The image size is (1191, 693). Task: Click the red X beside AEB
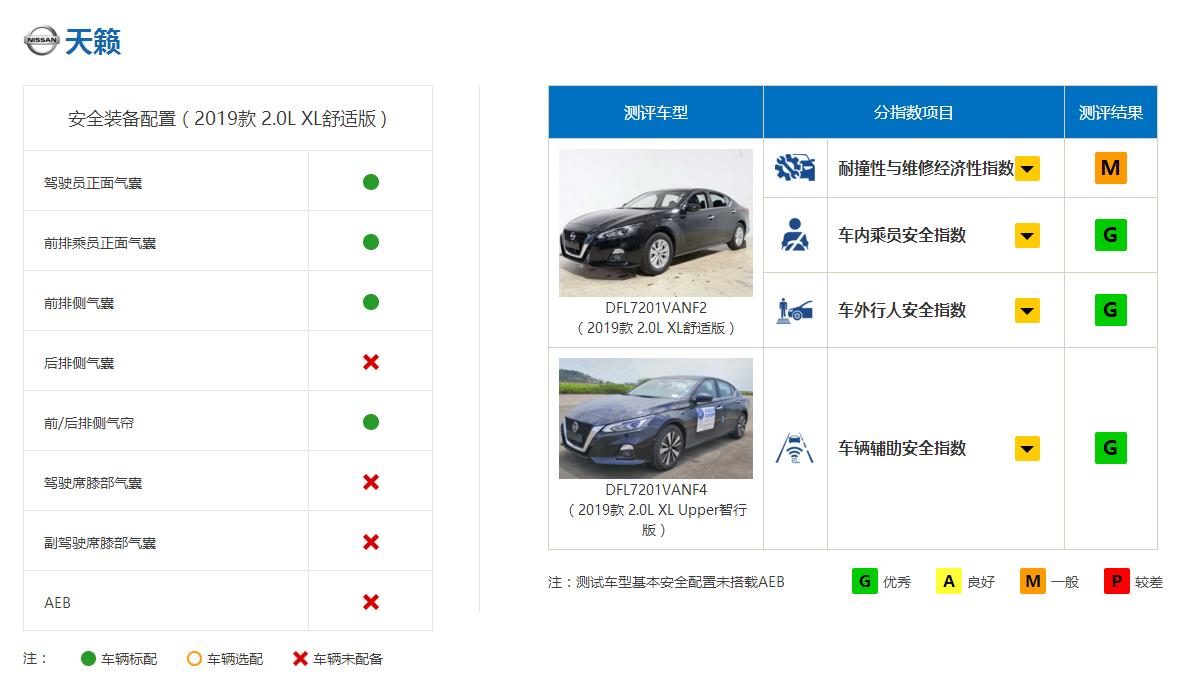(x=371, y=603)
